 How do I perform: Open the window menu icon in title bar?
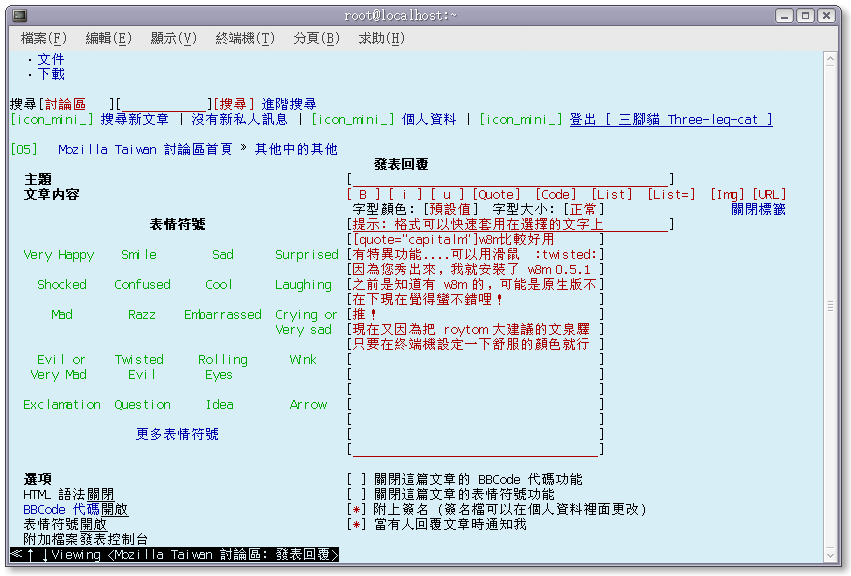pos(19,15)
